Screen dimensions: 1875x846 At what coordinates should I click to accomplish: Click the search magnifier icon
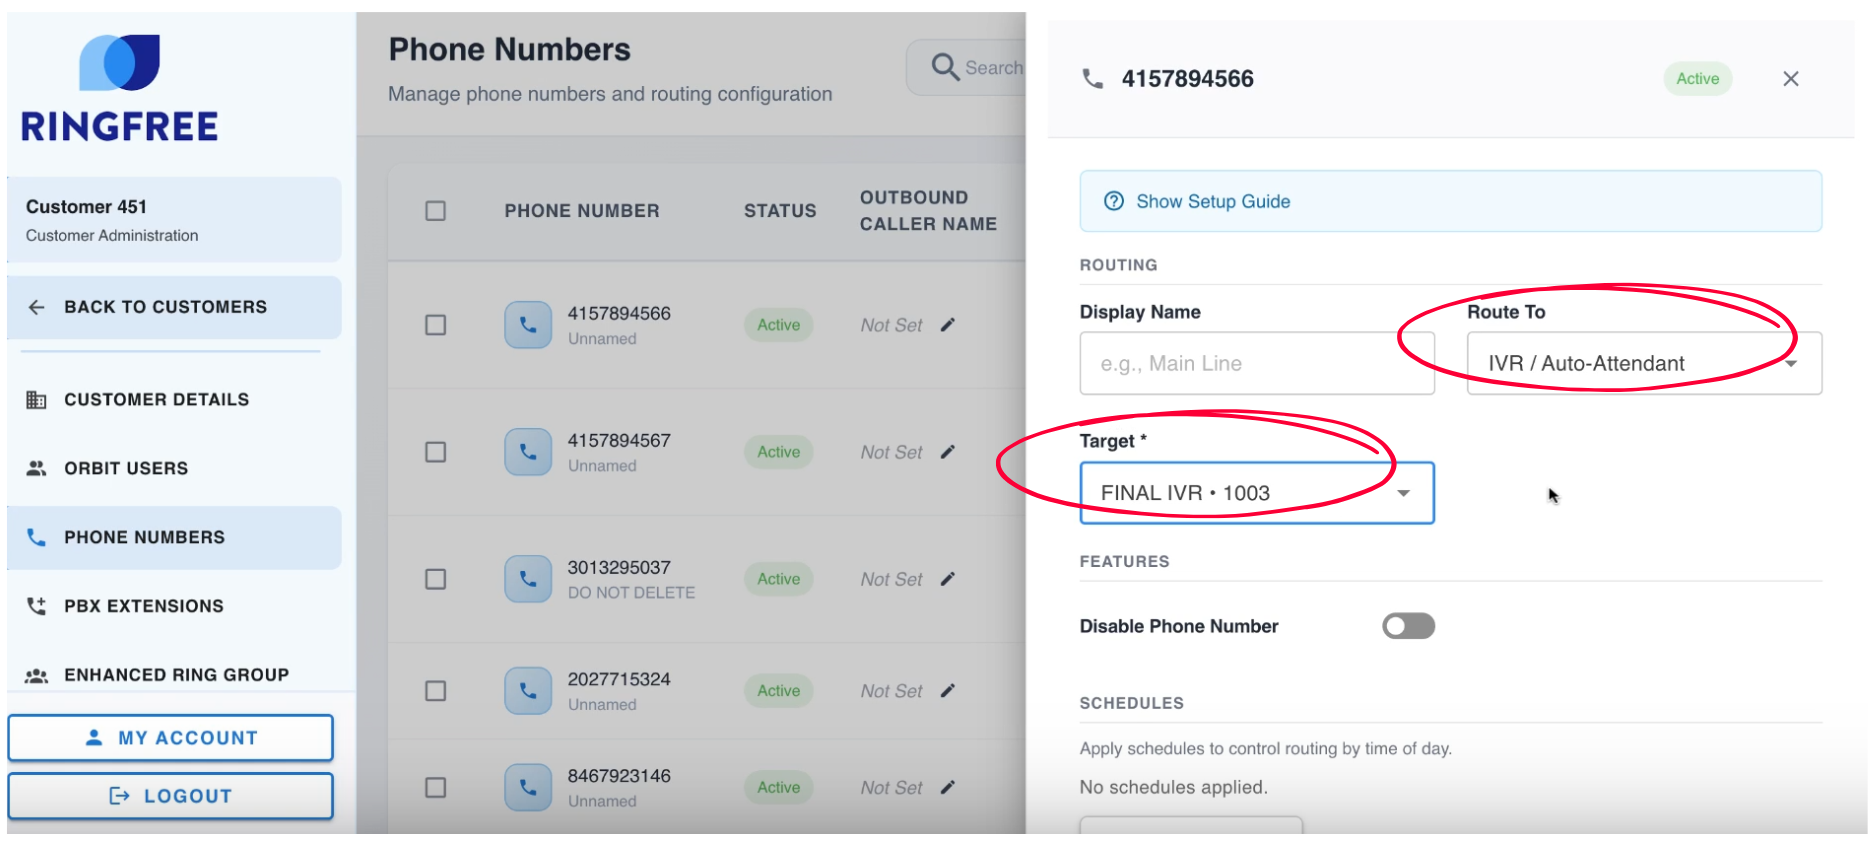944,67
